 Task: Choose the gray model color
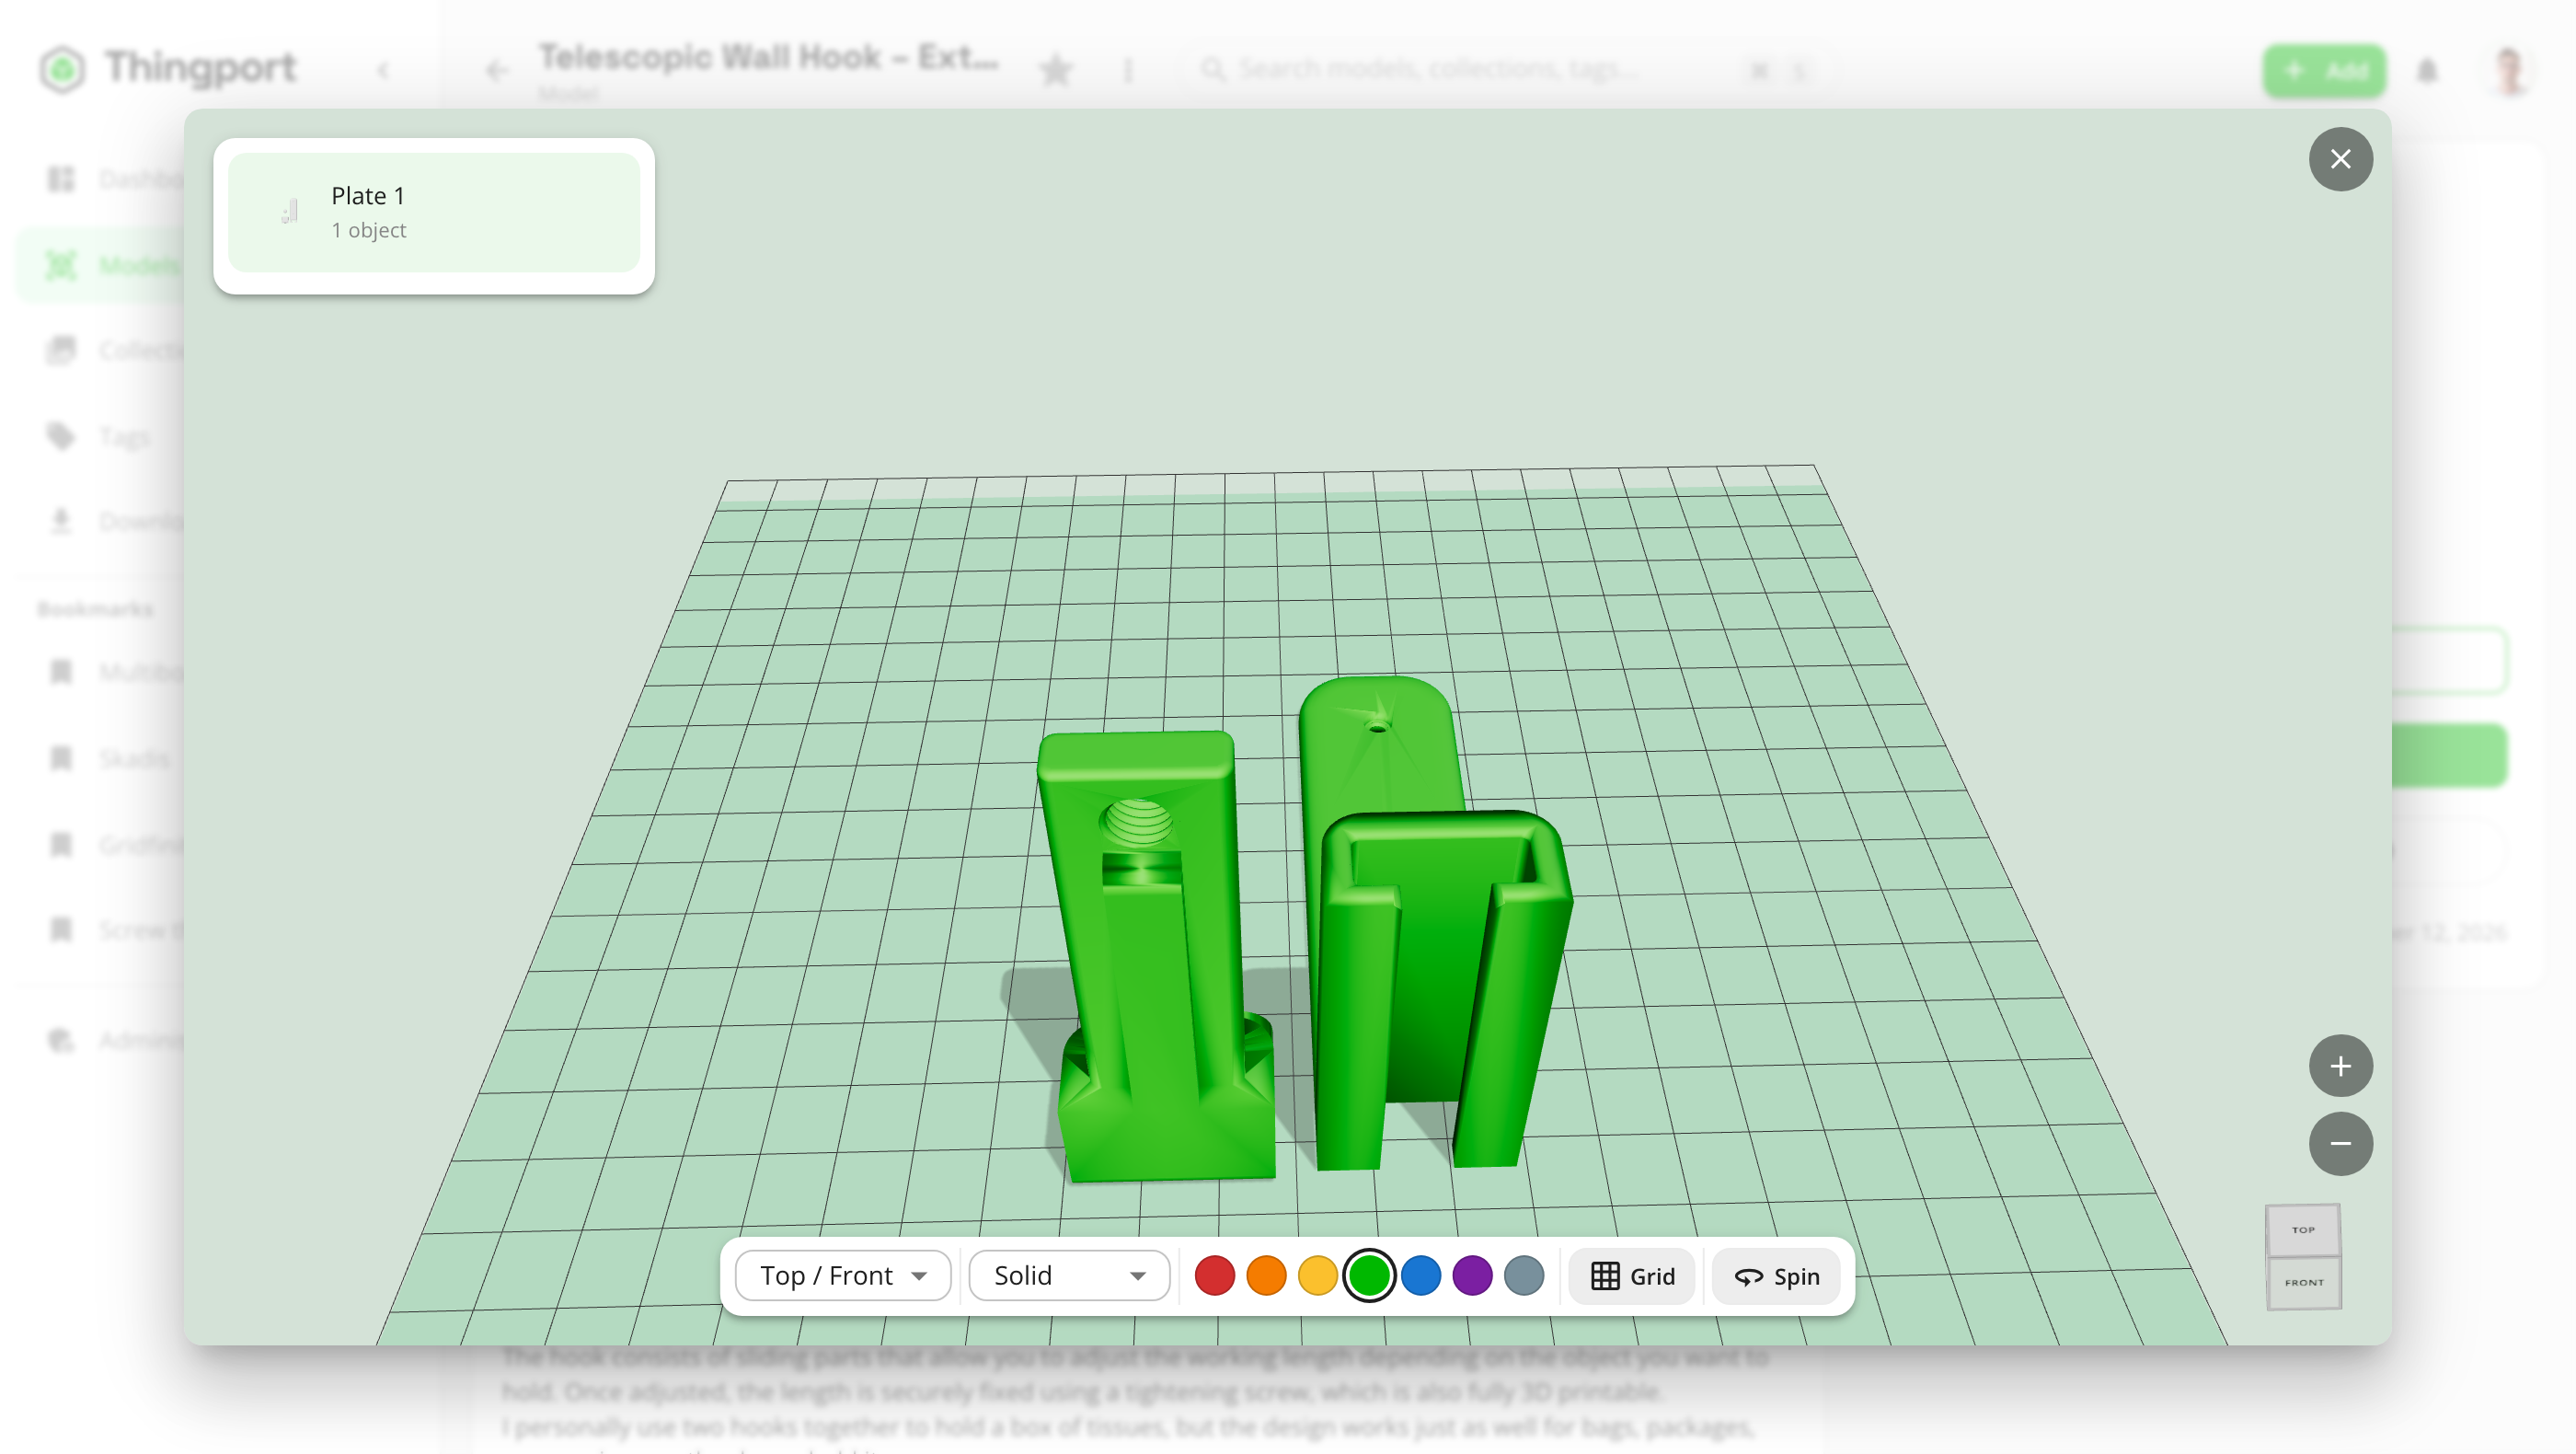1524,1275
